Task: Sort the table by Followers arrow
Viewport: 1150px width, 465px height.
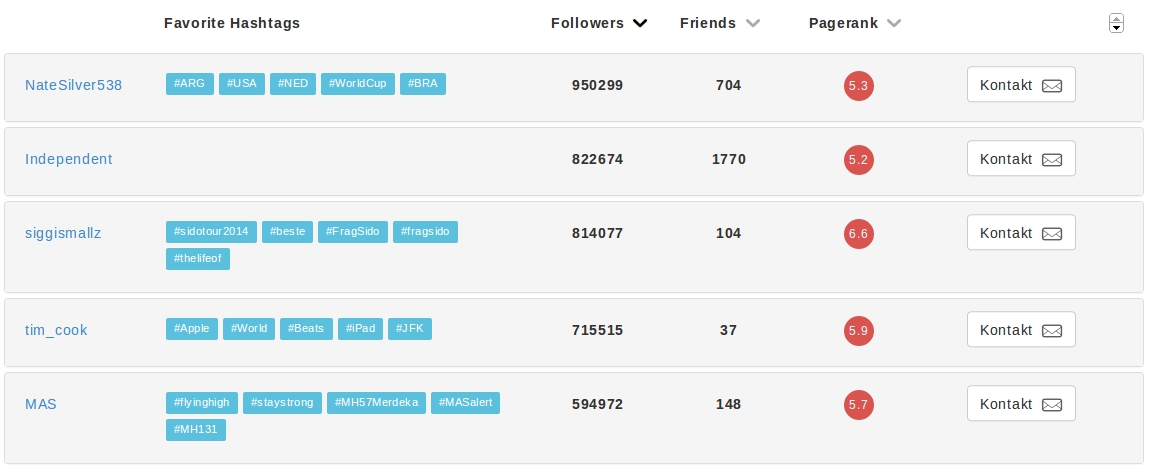Action: pyautogui.click(x=640, y=23)
